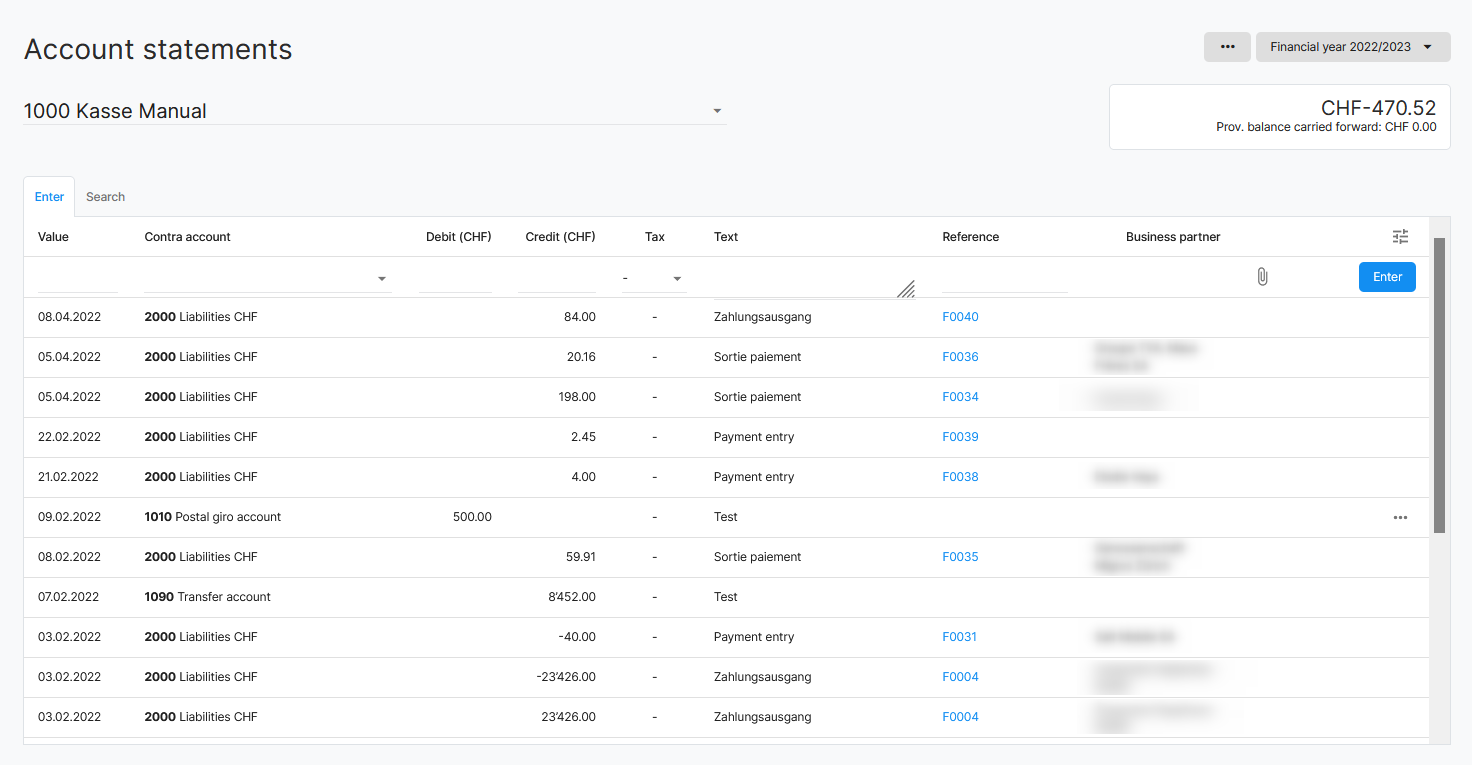Viewport: 1472px width, 765px height.
Task: Open reference link F0036
Action: [960, 357]
